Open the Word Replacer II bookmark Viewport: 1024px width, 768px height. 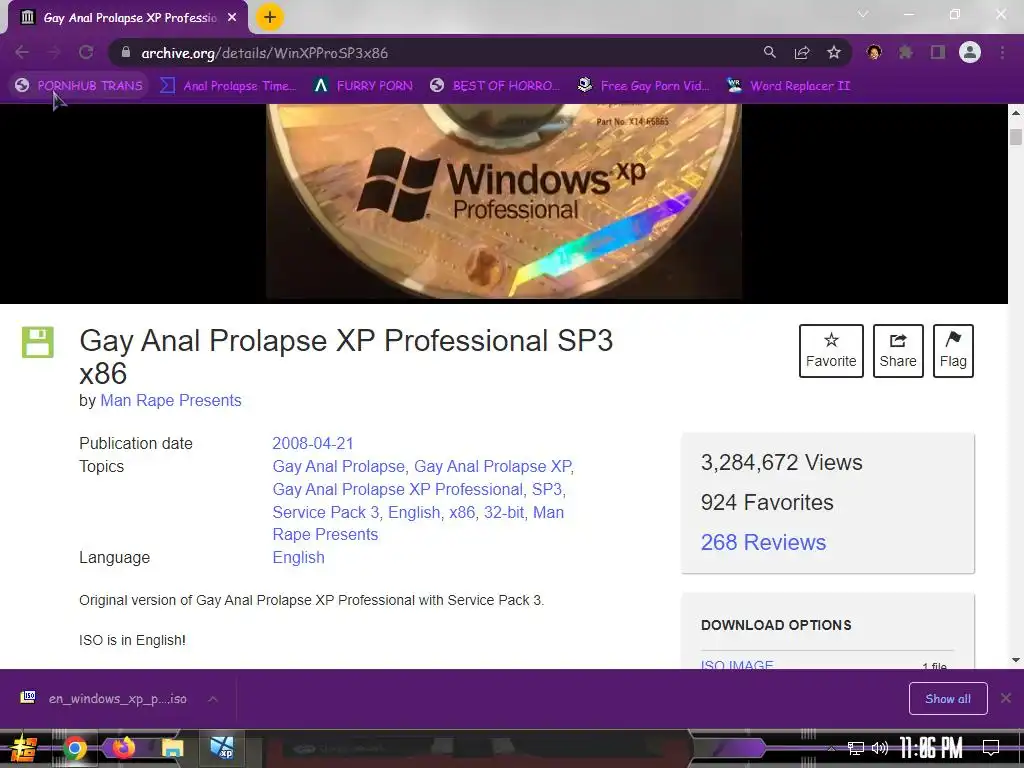click(789, 86)
